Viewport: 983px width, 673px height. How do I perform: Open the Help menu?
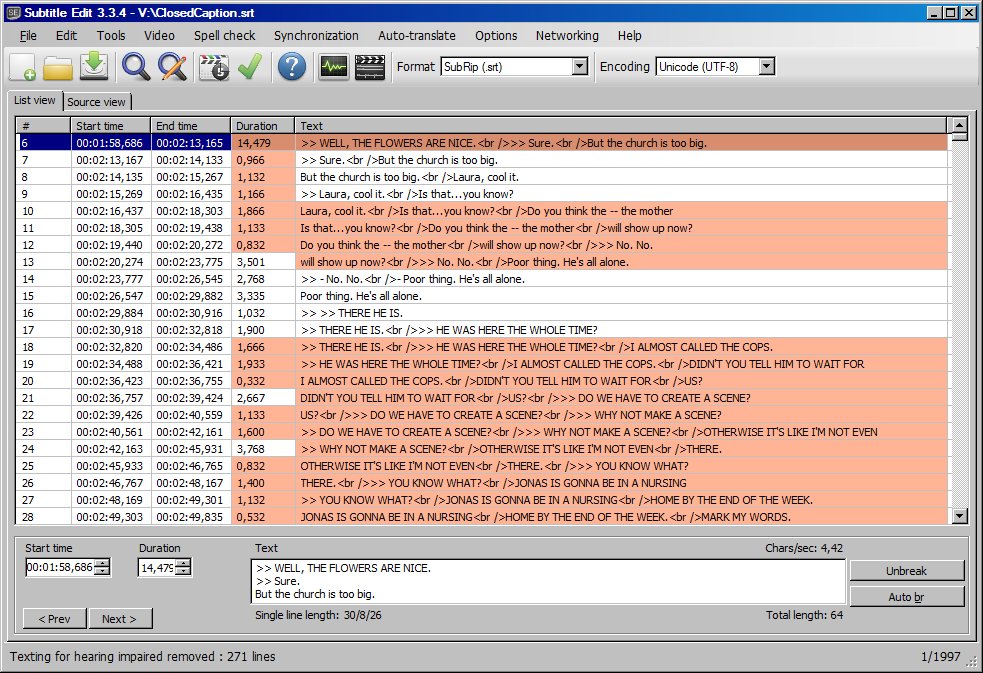click(x=629, y=36)
